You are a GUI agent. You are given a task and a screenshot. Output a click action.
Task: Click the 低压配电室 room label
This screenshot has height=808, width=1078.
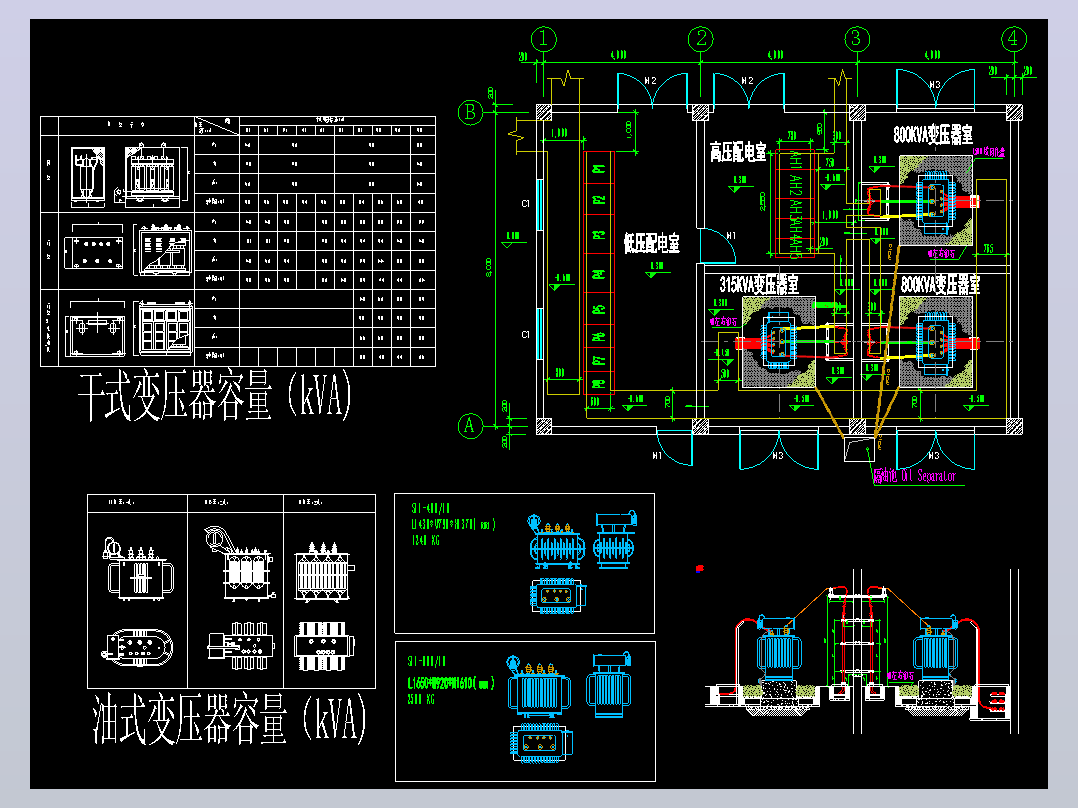coord(652,243)
